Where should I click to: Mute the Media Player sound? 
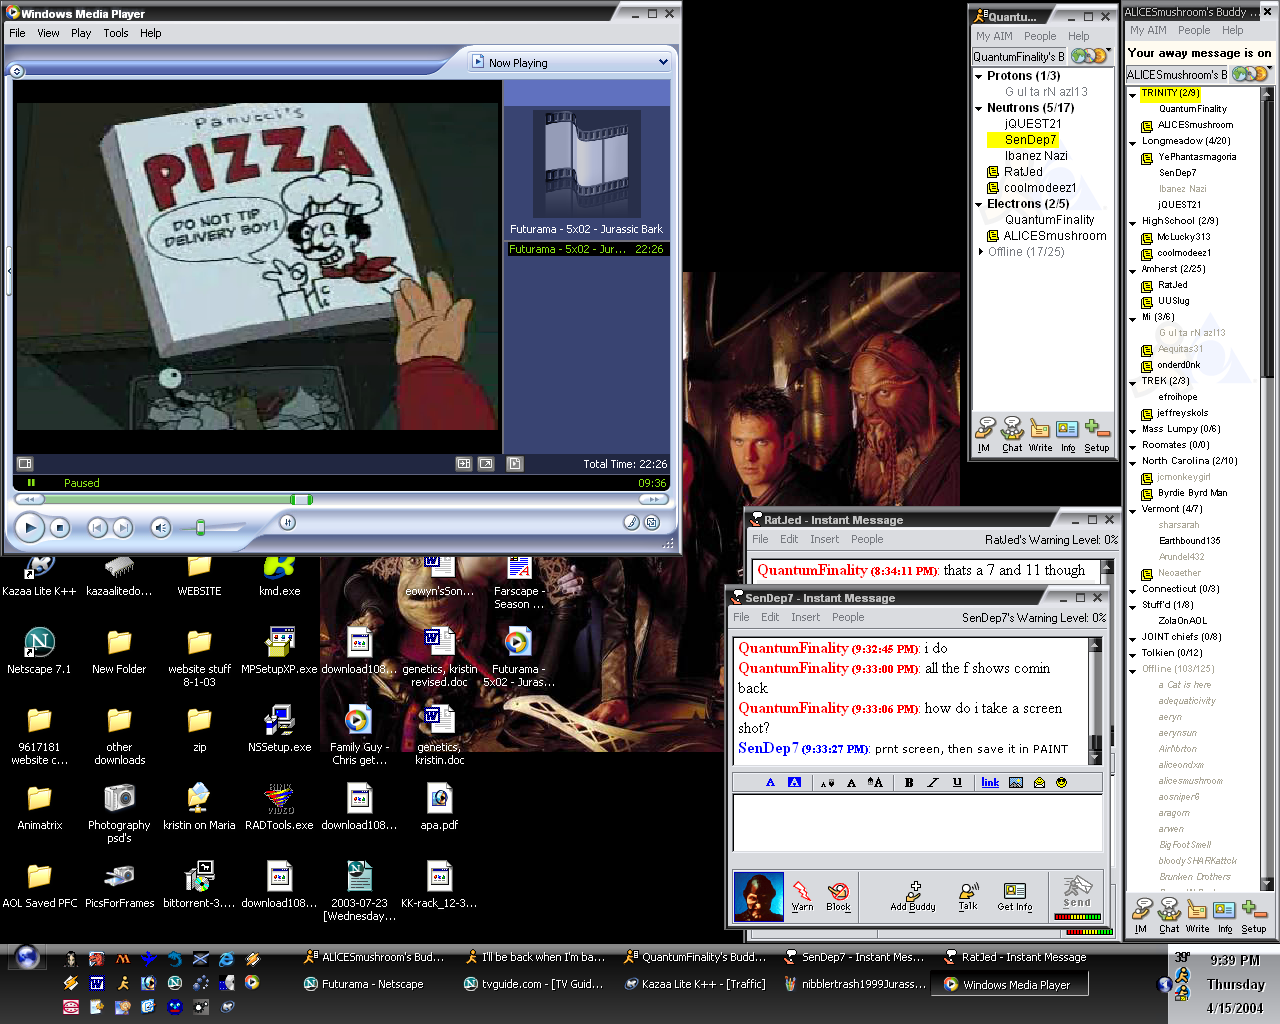pyautogui.click(x=160, y=527)
